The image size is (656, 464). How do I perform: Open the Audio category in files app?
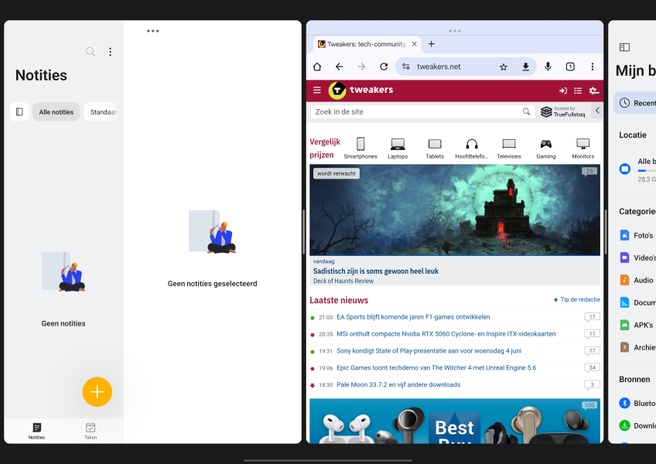(636, 280)
